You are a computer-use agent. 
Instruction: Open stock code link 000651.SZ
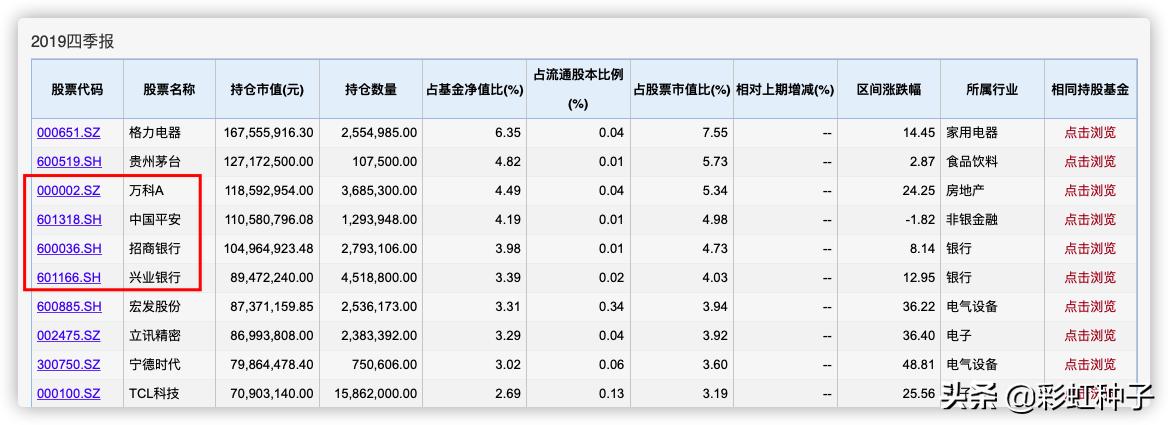coord(69,132)
